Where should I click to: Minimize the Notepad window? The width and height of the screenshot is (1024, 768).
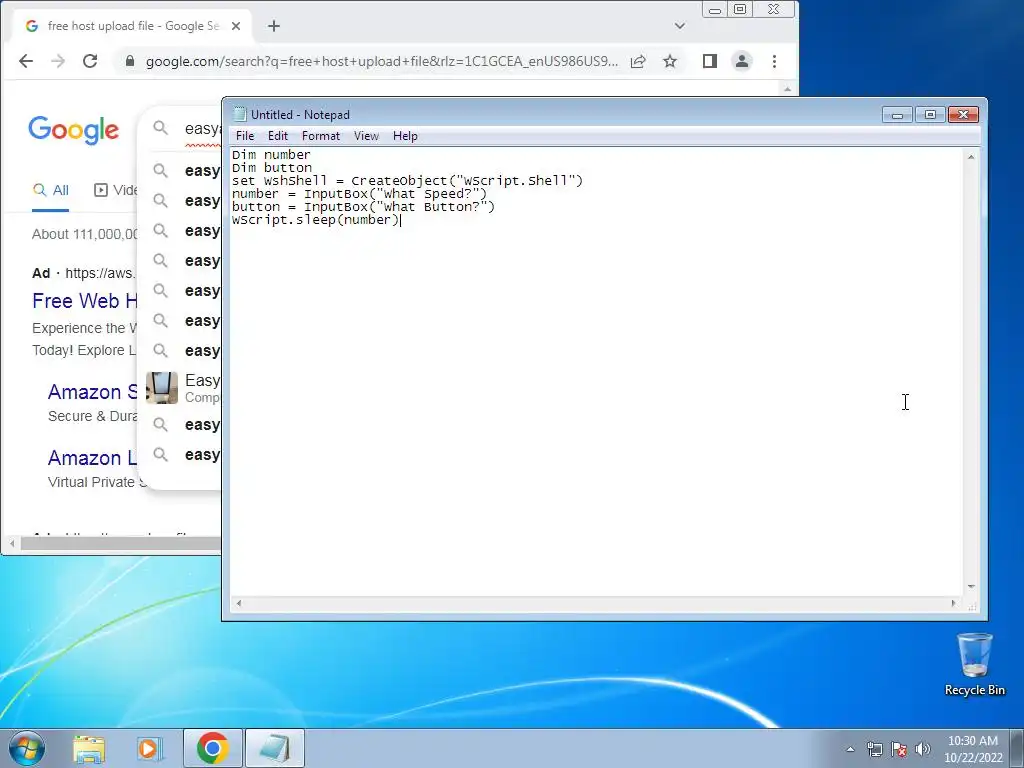pos(897,115)
